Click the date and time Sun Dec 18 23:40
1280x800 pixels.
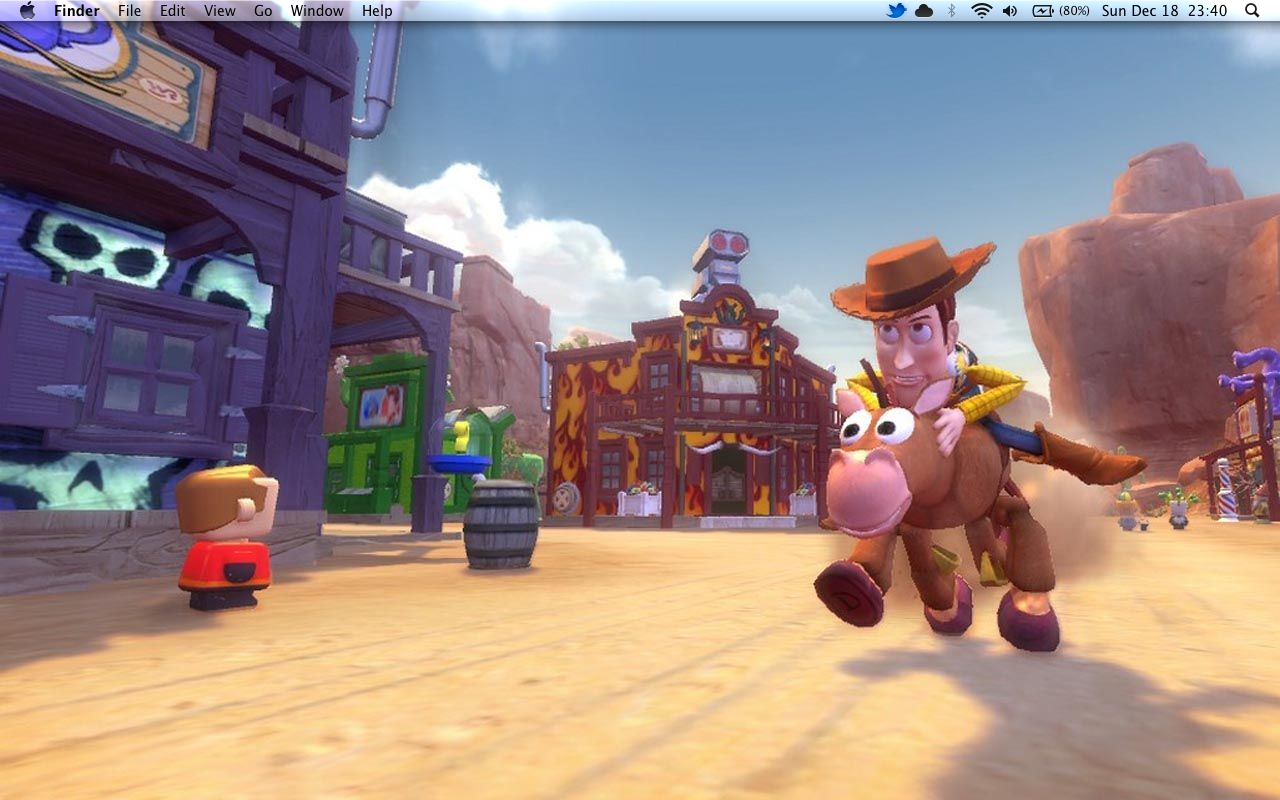tap(1164, 11)
